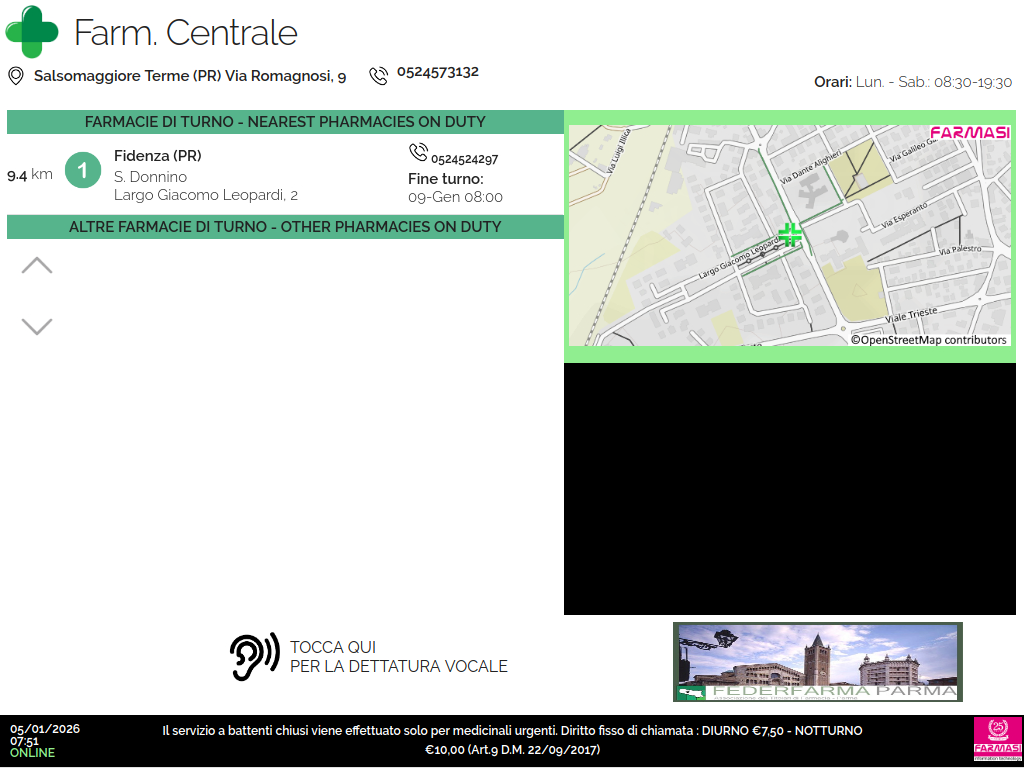Tap the ear icon for voice dictation
The width and height of the screenshot is (1024, 768).
[x=254, y=657]
